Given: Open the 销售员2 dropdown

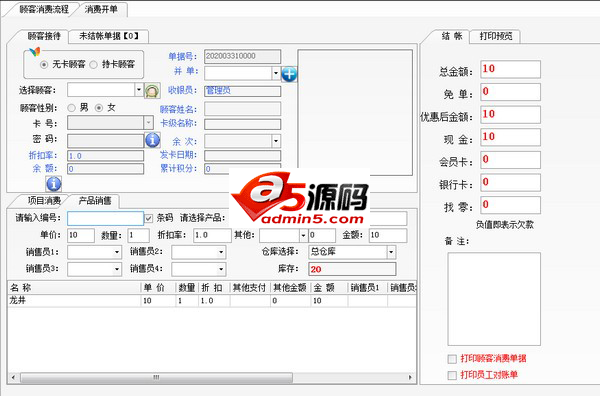Looking at the screenshot, I should tap(221, 252).
